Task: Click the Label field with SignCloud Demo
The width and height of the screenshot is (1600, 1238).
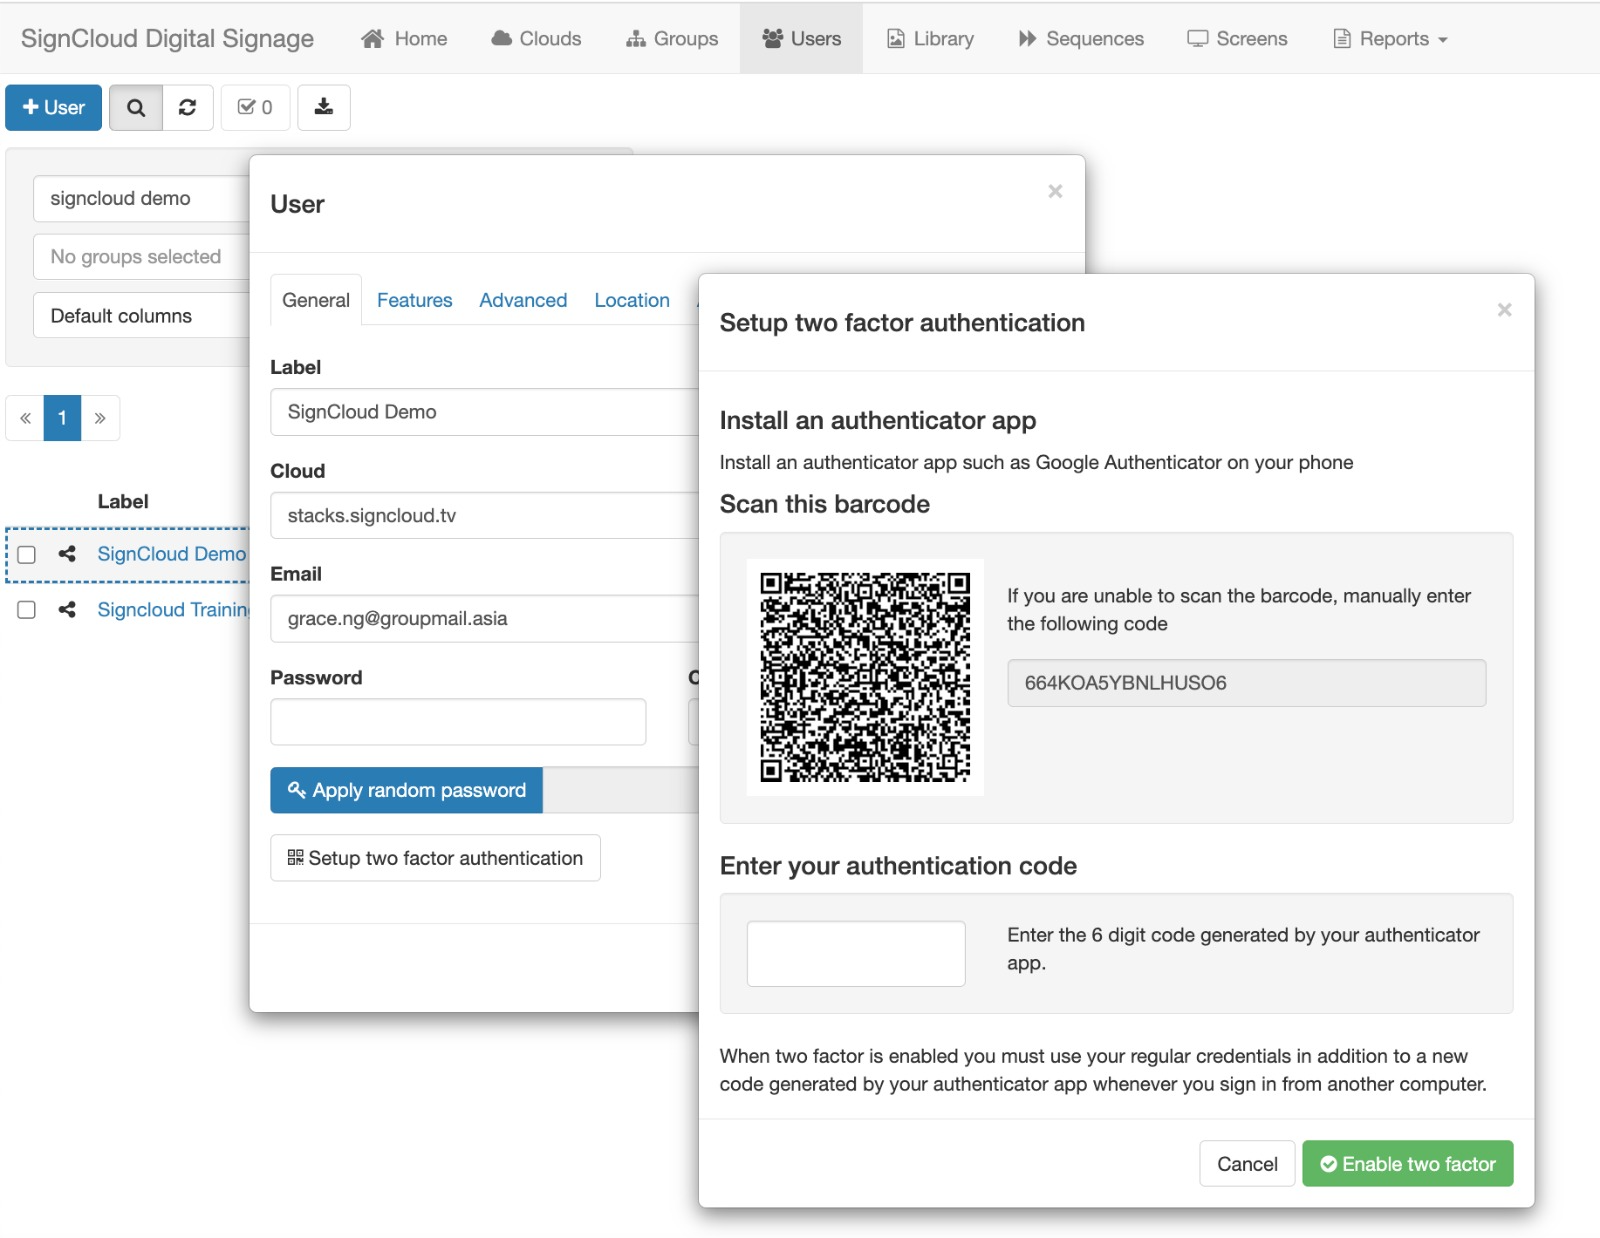Action: pos(485,412)
